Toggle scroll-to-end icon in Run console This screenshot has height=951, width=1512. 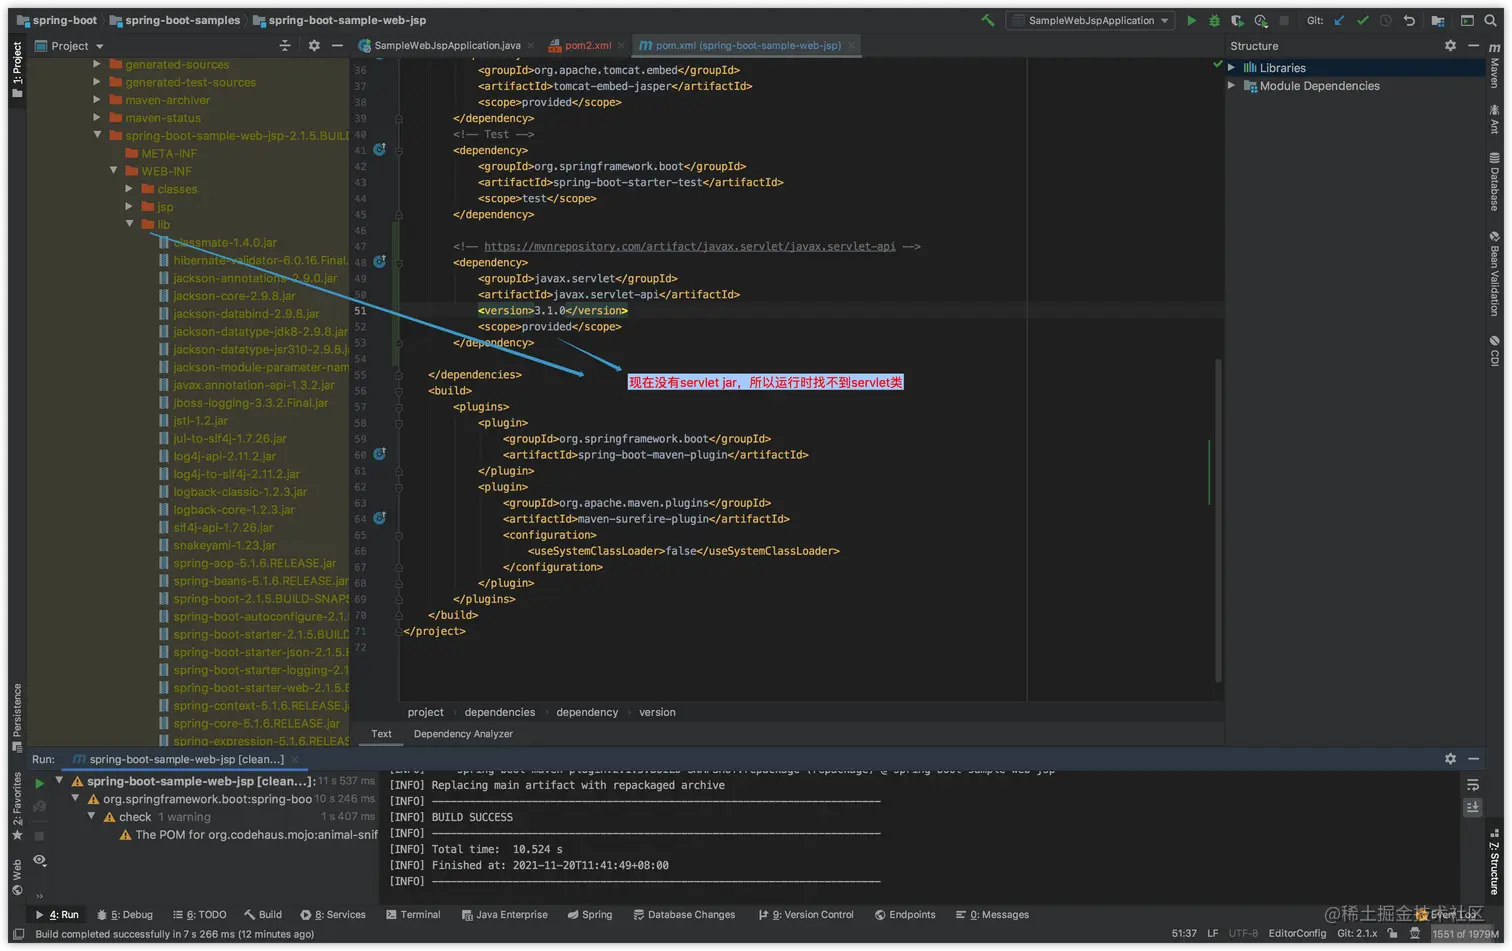pos(1473,807)
